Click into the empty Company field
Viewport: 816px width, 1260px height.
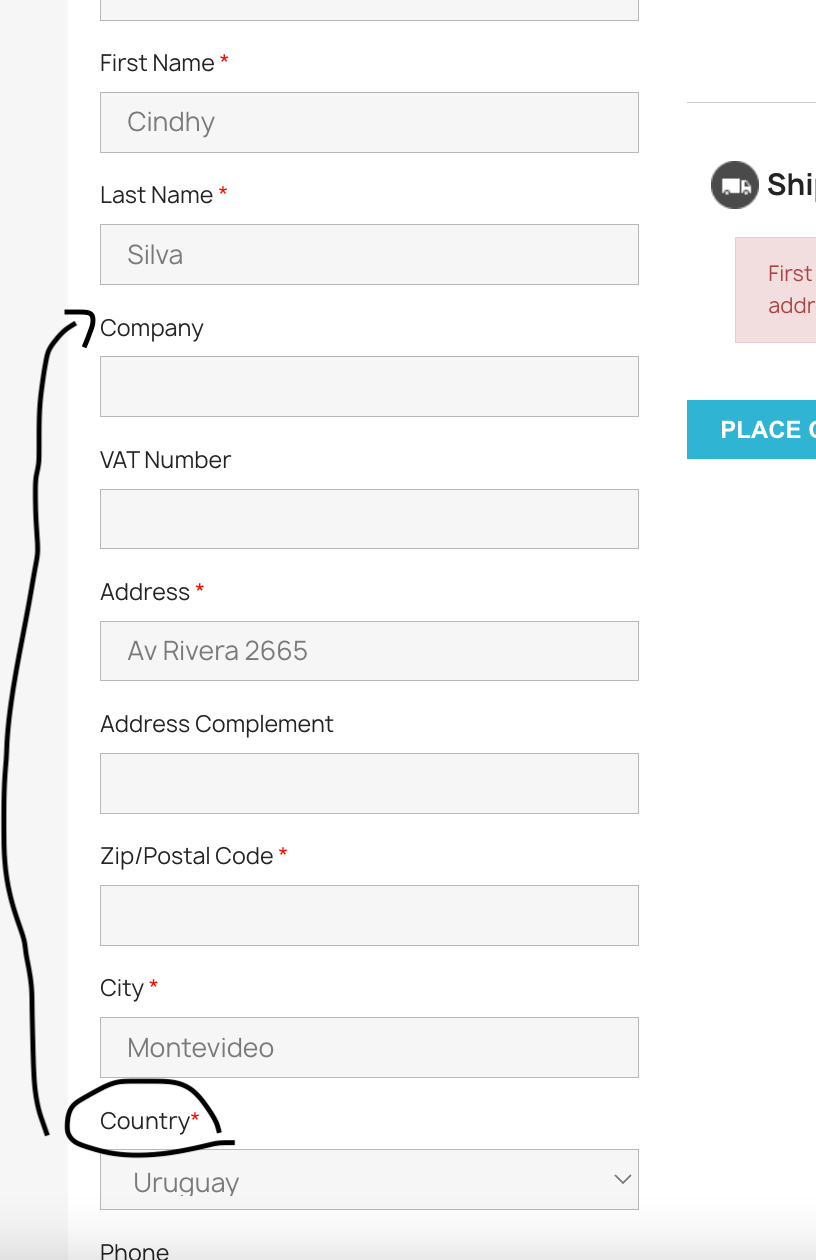[369, 387]
